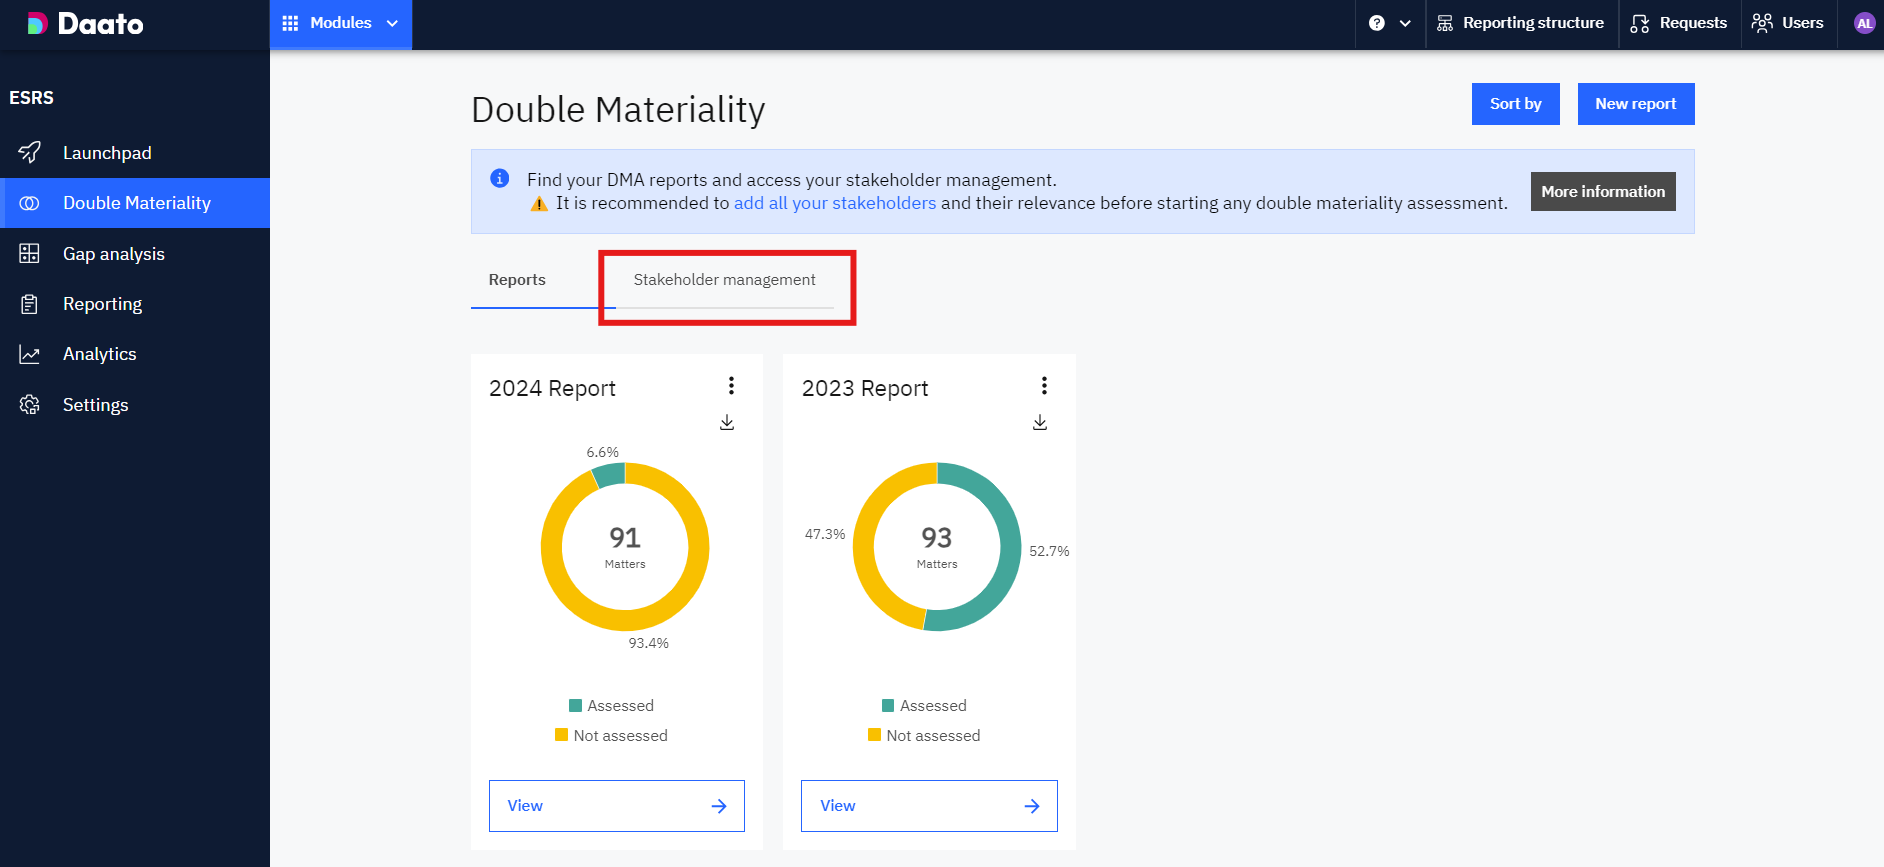Click the Launchpad rocket icon
Screen dimensions: 1884x867
pyautogui.click(x=30, y=152)
